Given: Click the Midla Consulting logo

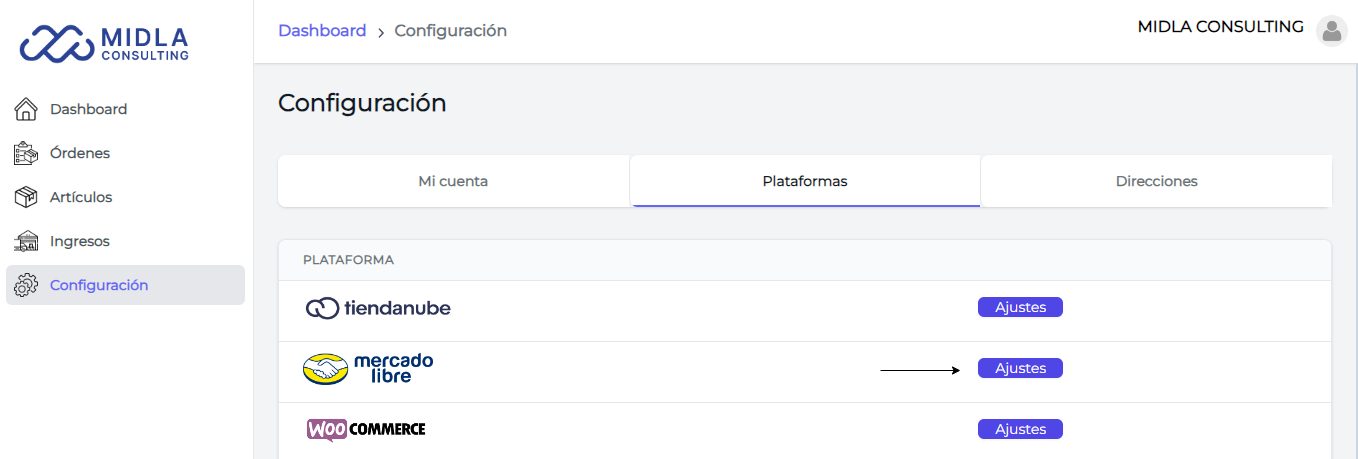Looking at the screenshot, I should [x=104, y=43].
